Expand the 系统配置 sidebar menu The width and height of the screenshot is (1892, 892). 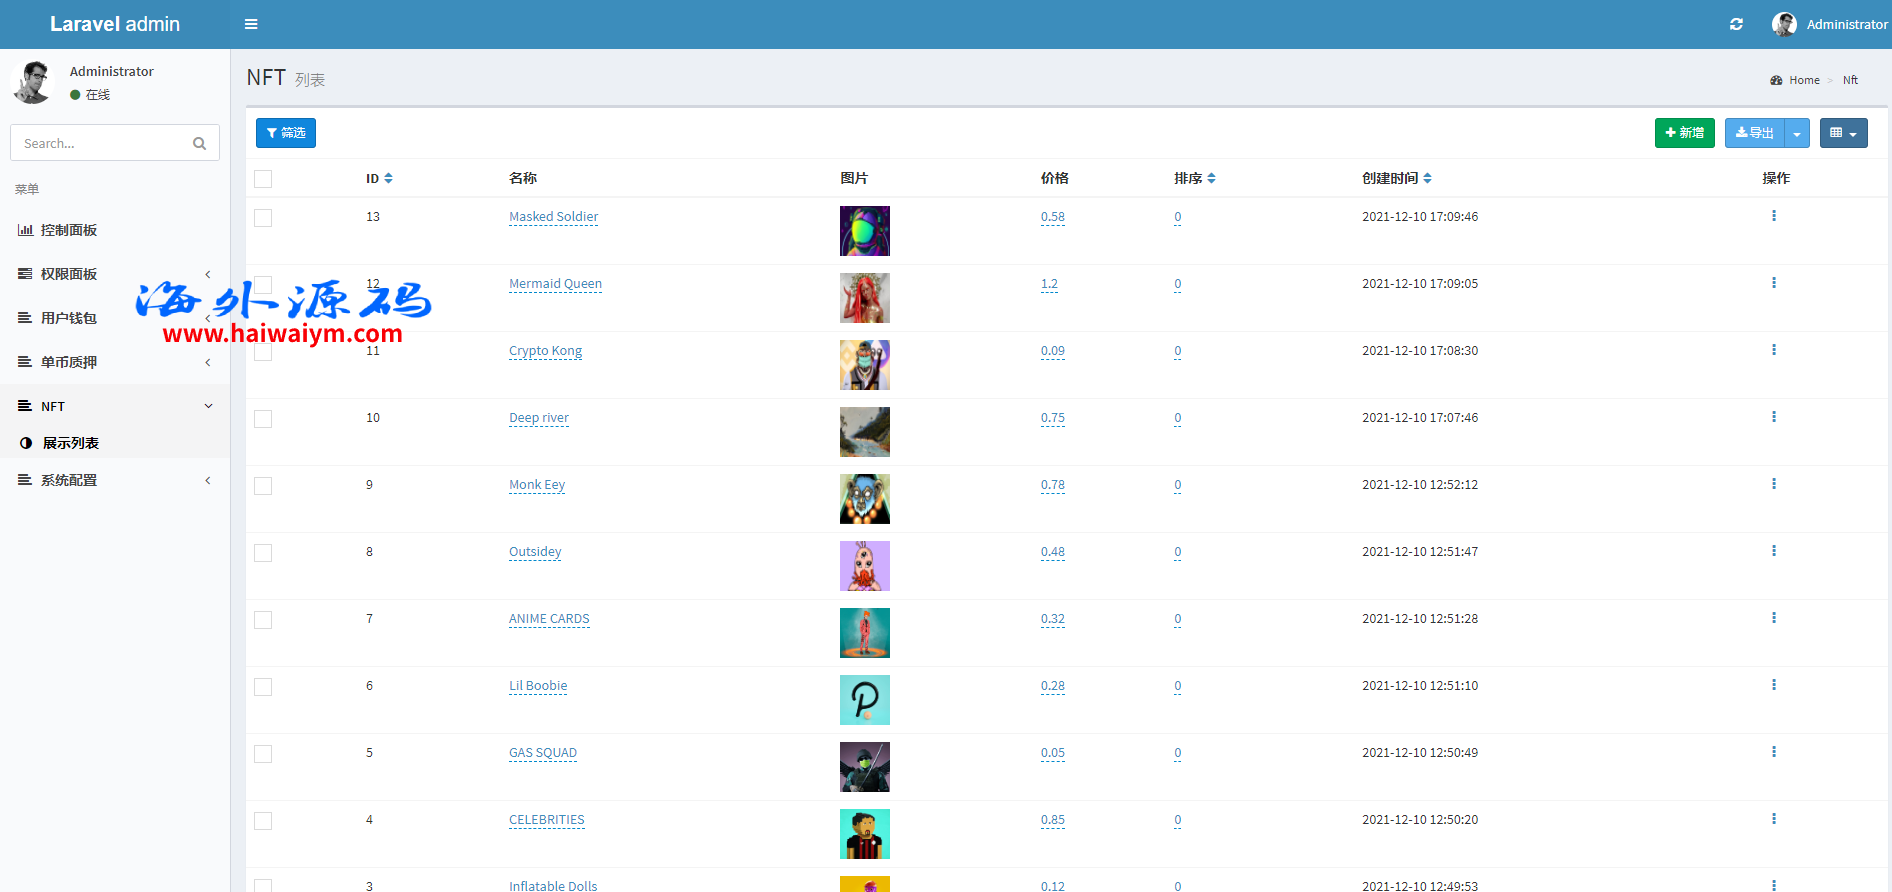[x=114, y=480]
